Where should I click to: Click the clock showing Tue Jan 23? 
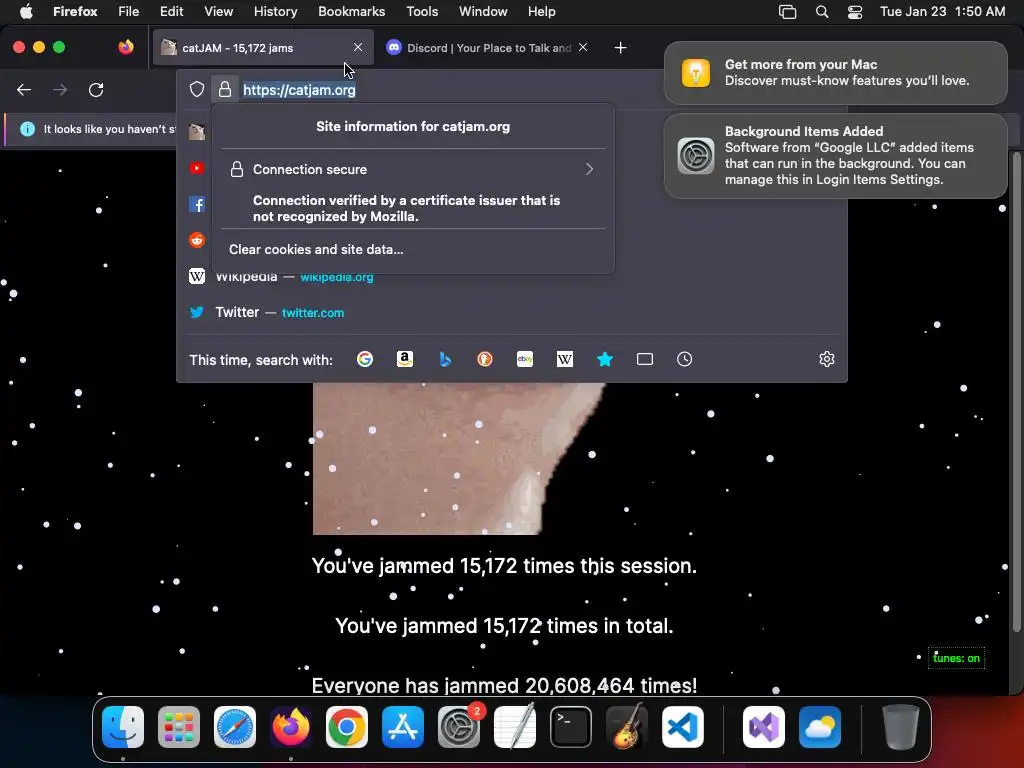tap(942, 11)
